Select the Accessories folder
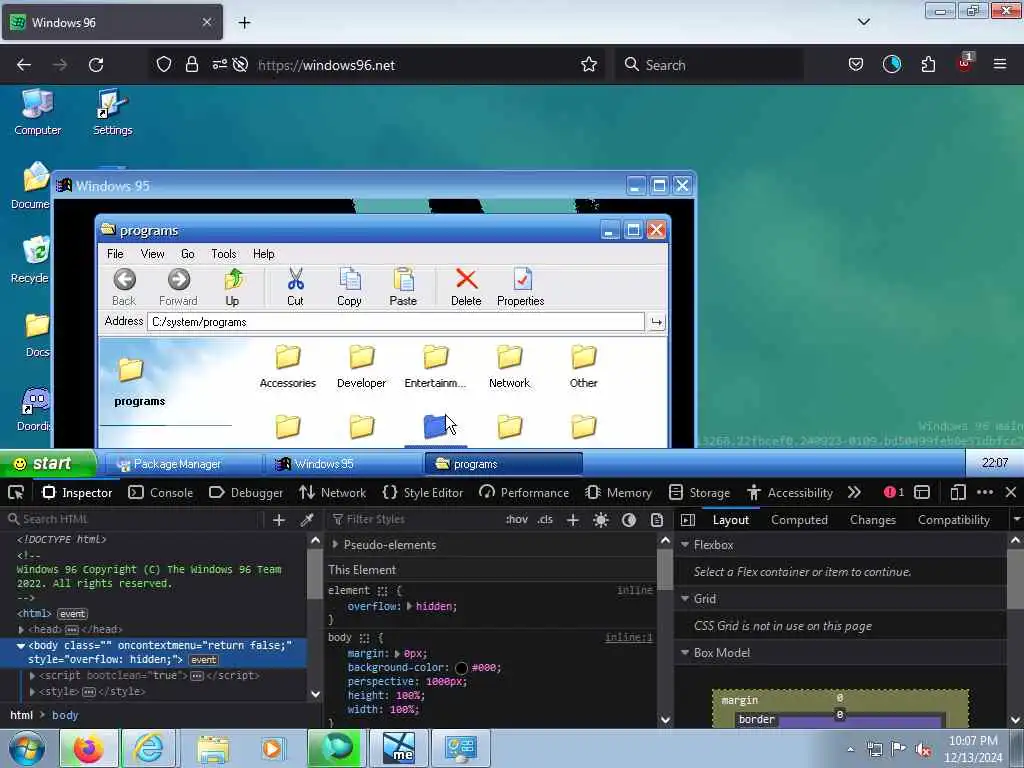 coord(287,366)
